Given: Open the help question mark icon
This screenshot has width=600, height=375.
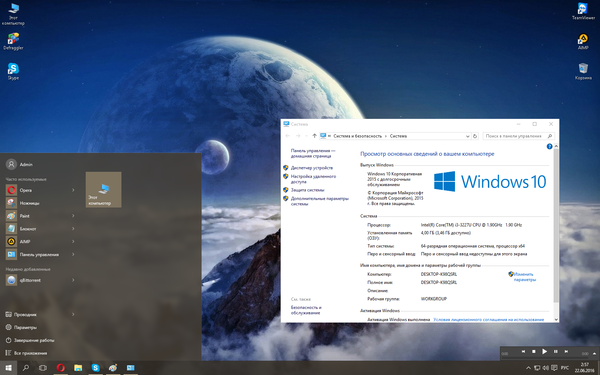Looking at the screenshot, I should (x=549, y=146).
